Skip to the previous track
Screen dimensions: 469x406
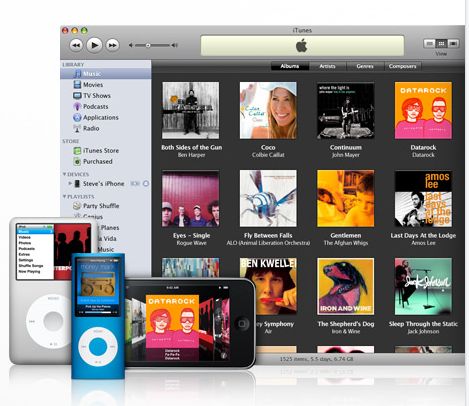[x=76, y=45]
